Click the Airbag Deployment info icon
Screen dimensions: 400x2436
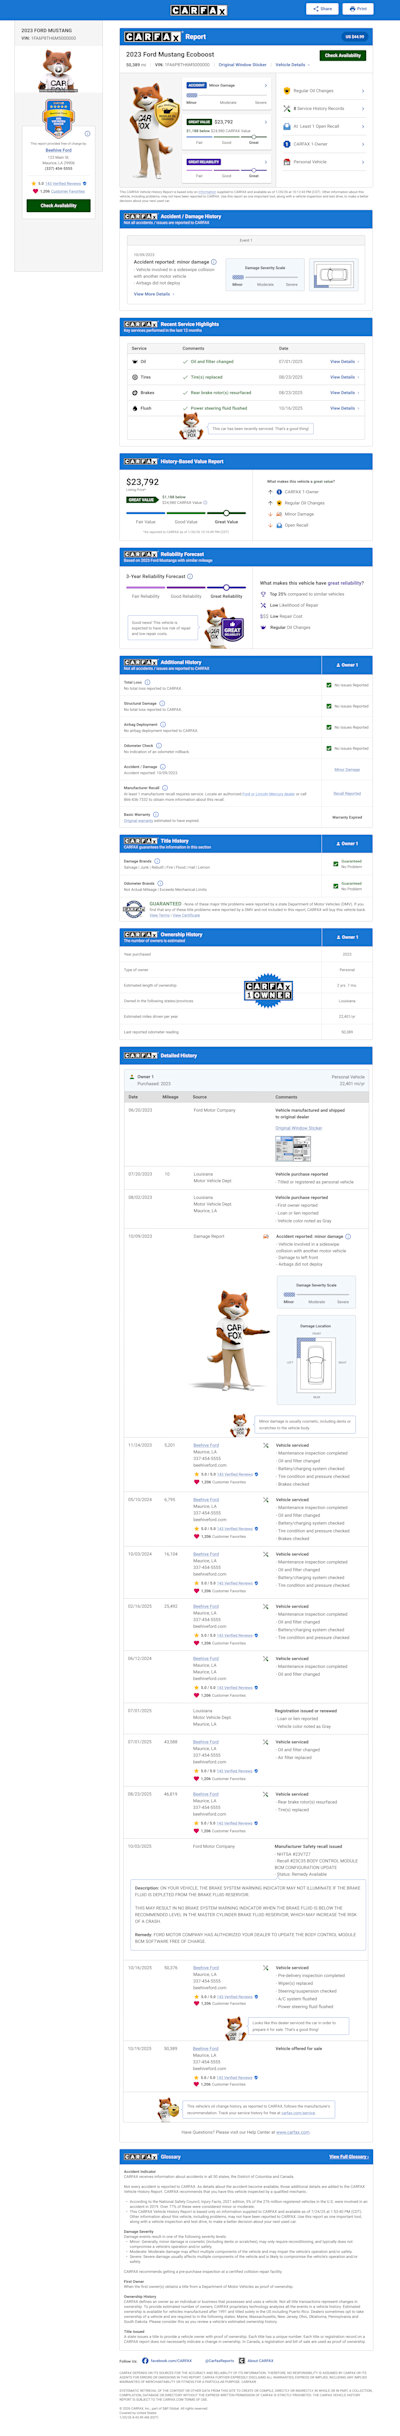pyautogui.click(x=162, y=724)
